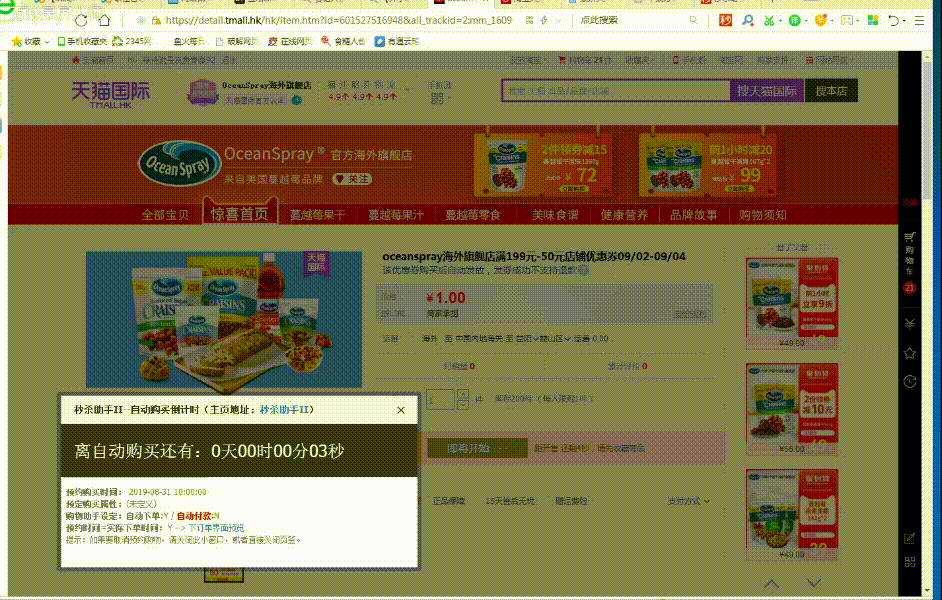This screenshot has width=942, height=600.
Task: Show previous recommendations with up chevron
Action: [771, 584]
